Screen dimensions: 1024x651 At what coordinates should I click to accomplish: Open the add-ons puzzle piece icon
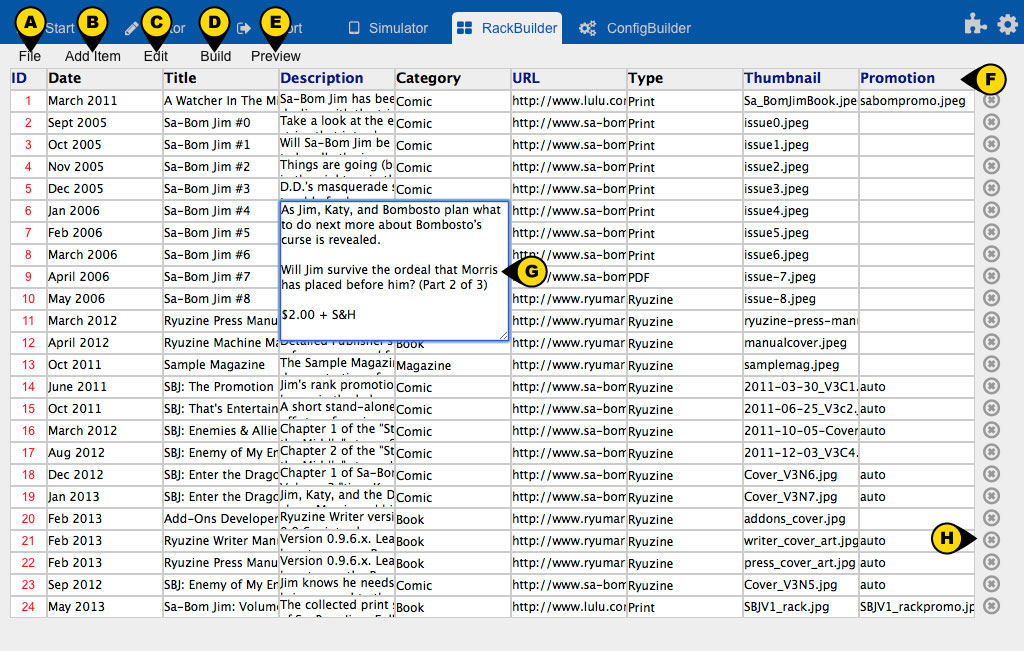(x=975, y=26)
